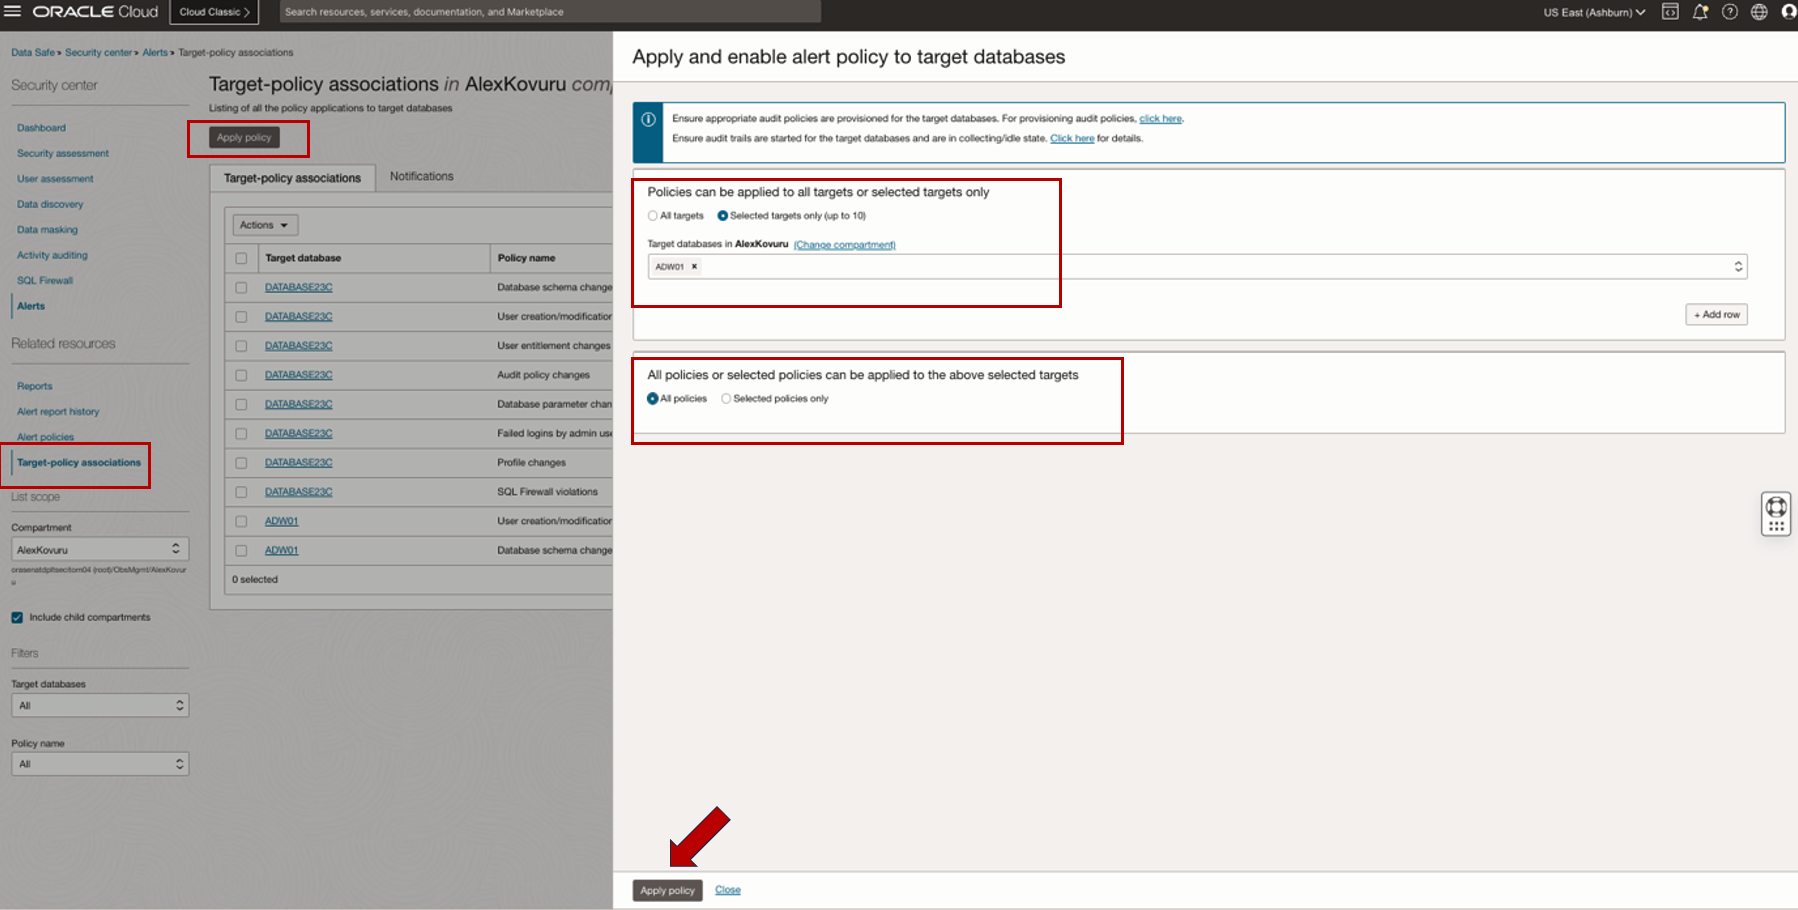Screen dimensions: 1798x910
Task: Open DATABASE23C link in Profile changes row
Action: pyautogui.click(x=298, y=463)
